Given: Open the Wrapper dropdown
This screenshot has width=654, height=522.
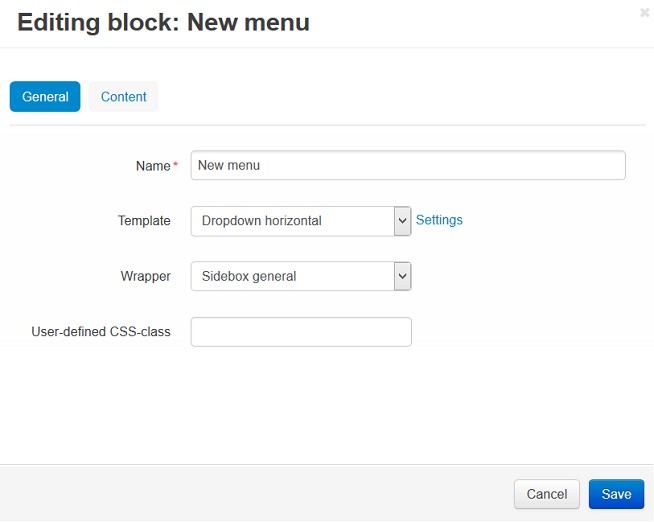Looking at the screenshot, I should pos(301,276).
